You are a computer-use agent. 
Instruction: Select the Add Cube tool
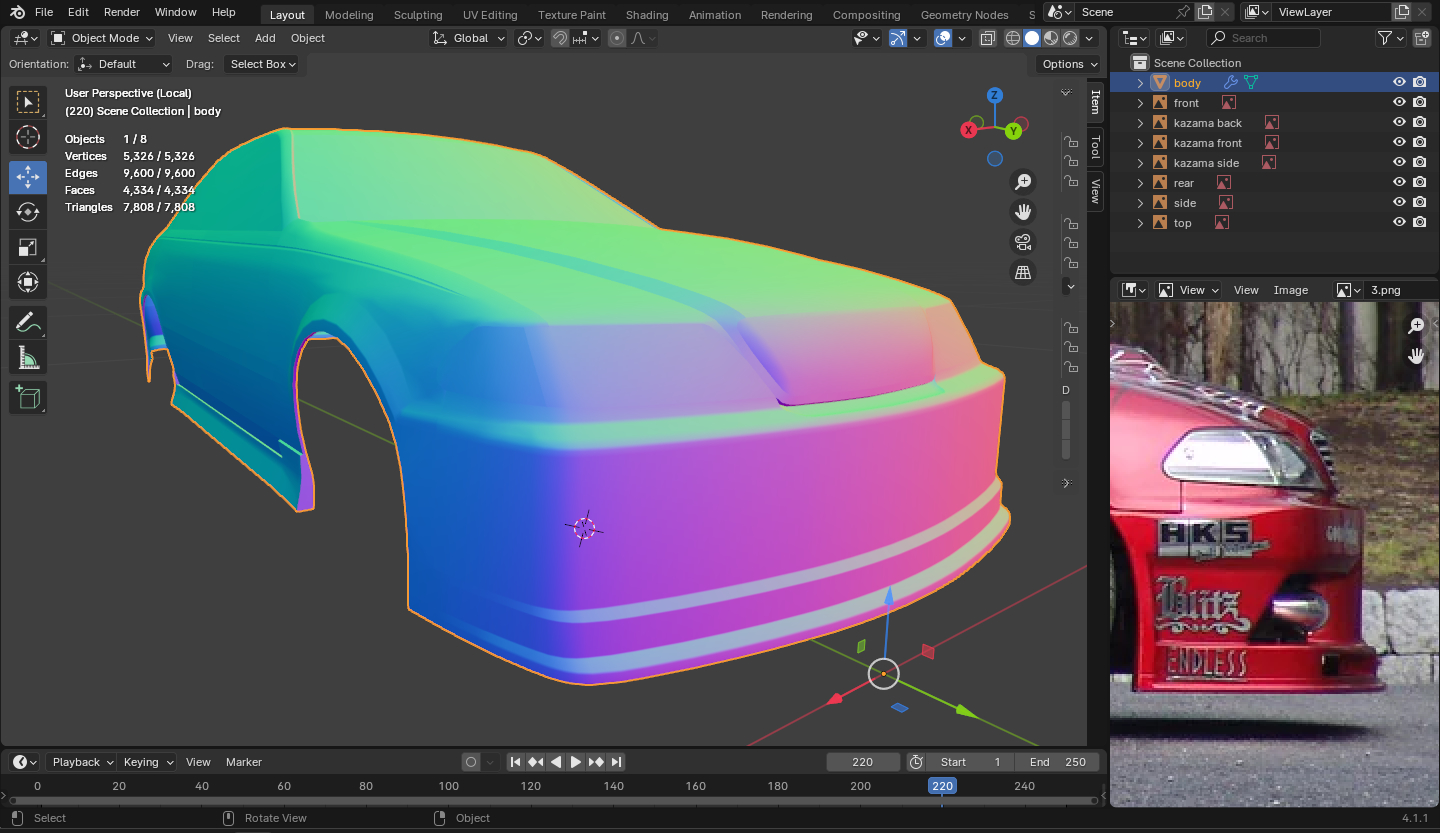tap(28, 397)
